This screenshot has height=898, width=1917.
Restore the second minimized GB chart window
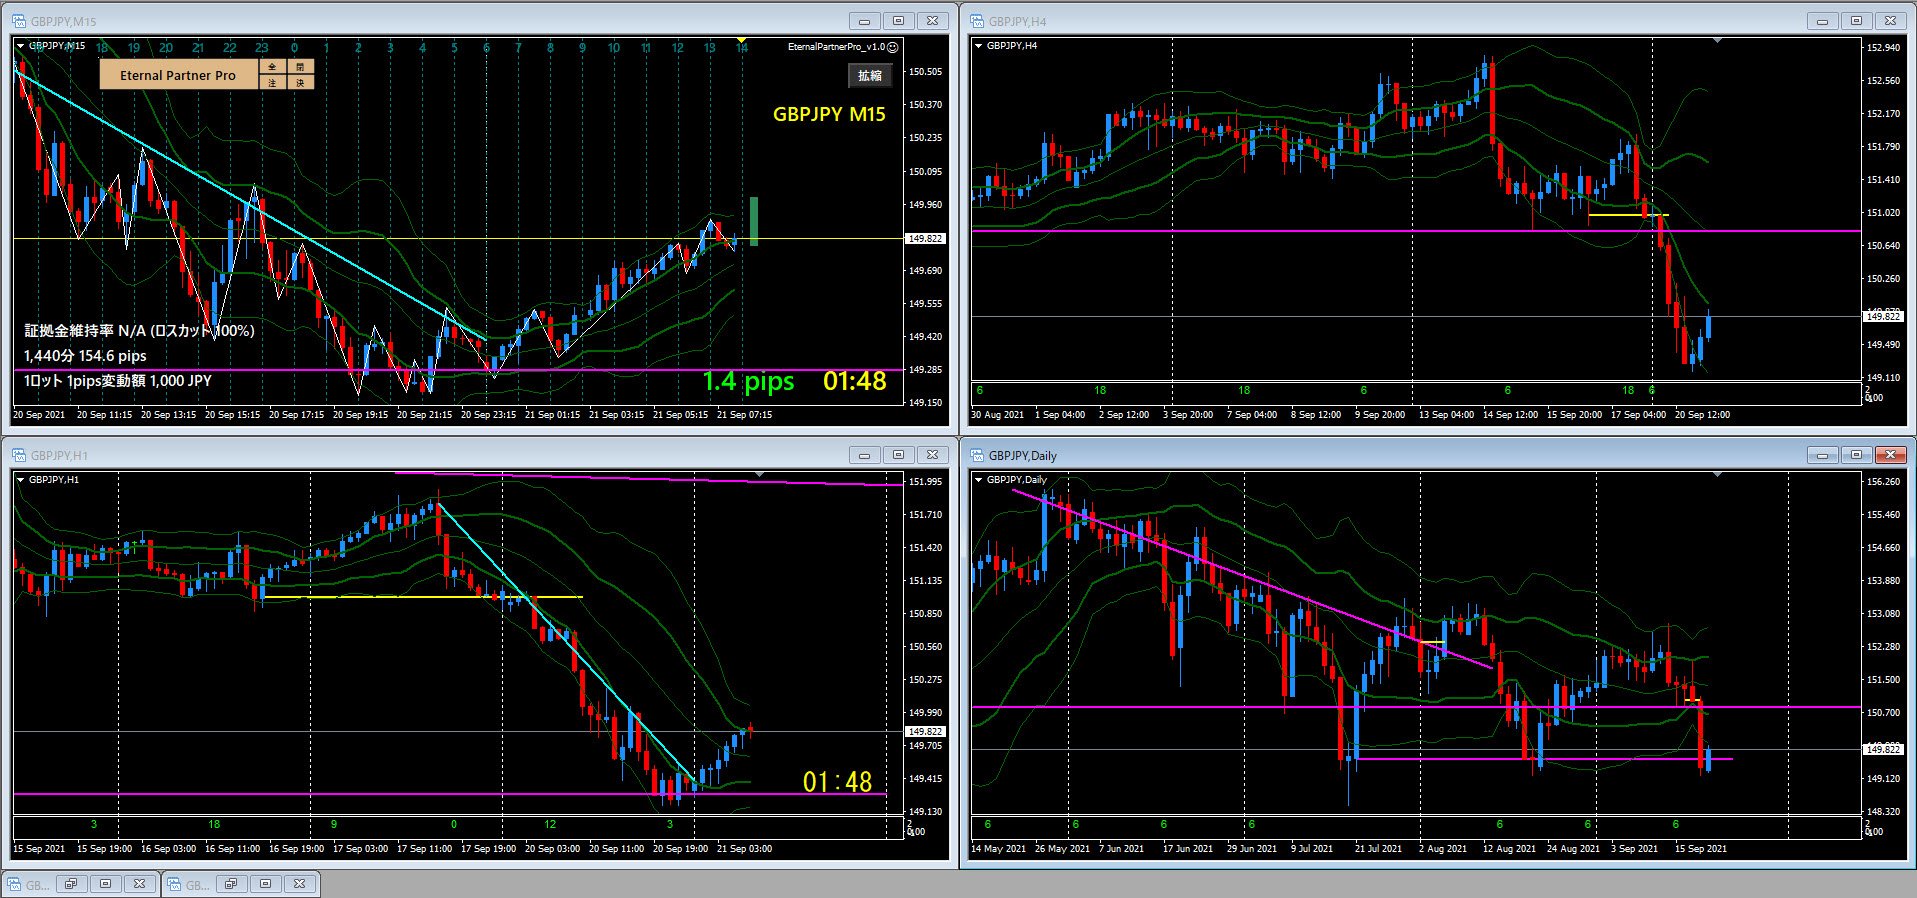[x=231, y=884]
